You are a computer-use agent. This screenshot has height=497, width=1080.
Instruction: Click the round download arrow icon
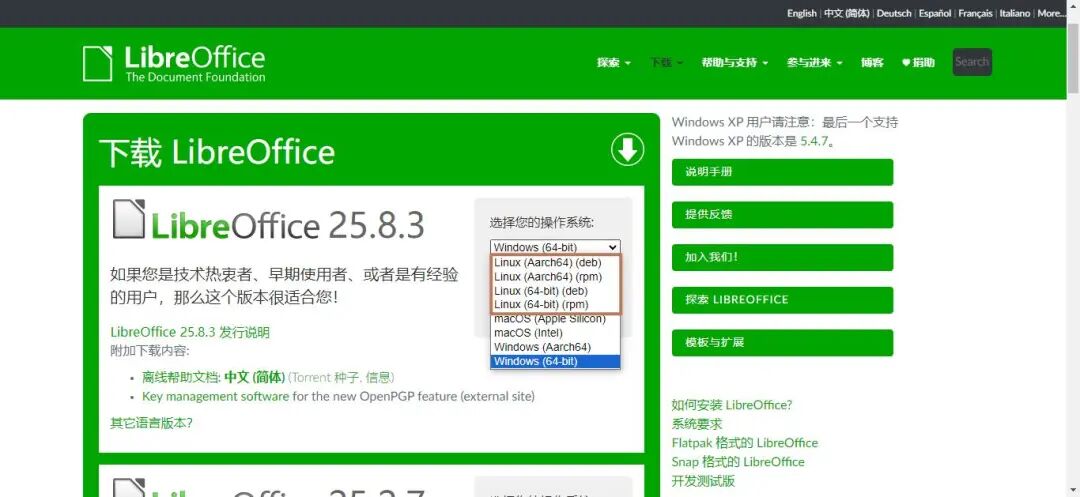pos(627,149)
